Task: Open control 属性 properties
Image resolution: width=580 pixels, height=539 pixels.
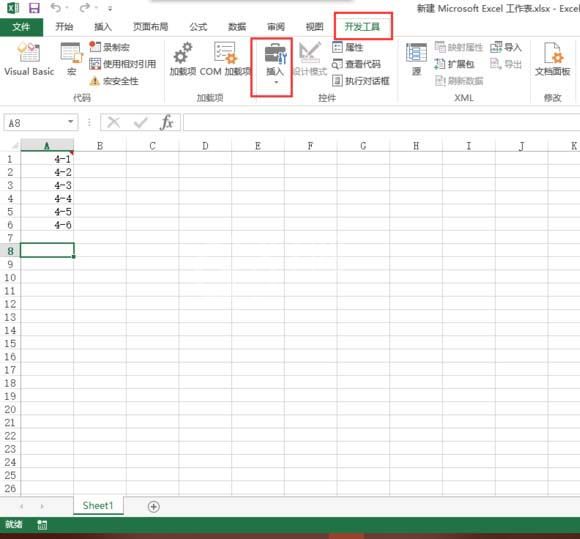Action: (347, 47)
